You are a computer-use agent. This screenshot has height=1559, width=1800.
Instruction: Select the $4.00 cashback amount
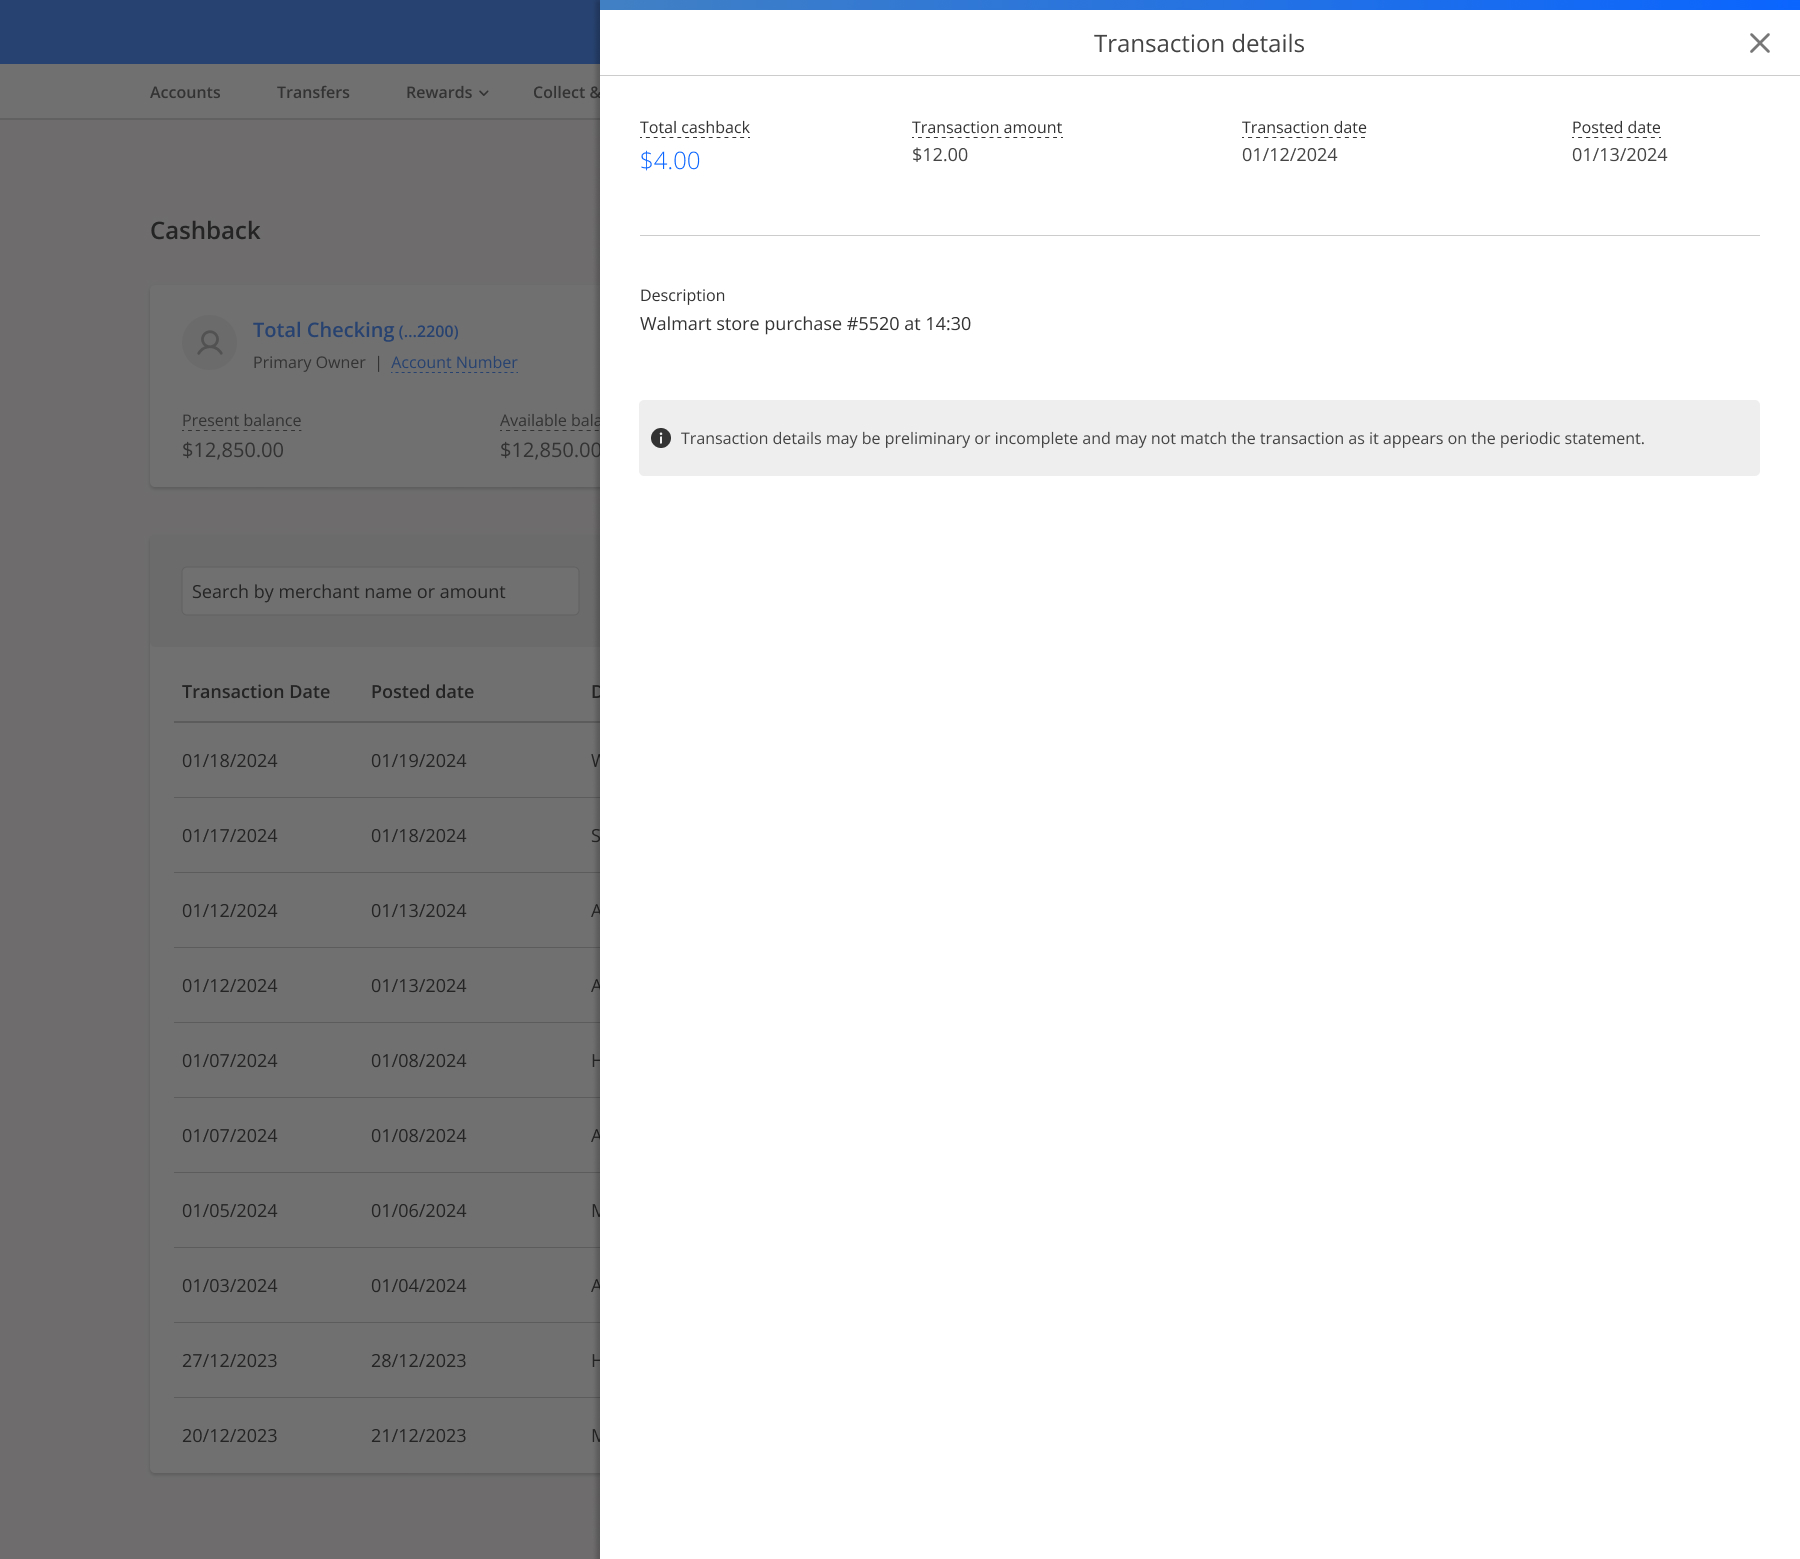[x=670, y=160]
